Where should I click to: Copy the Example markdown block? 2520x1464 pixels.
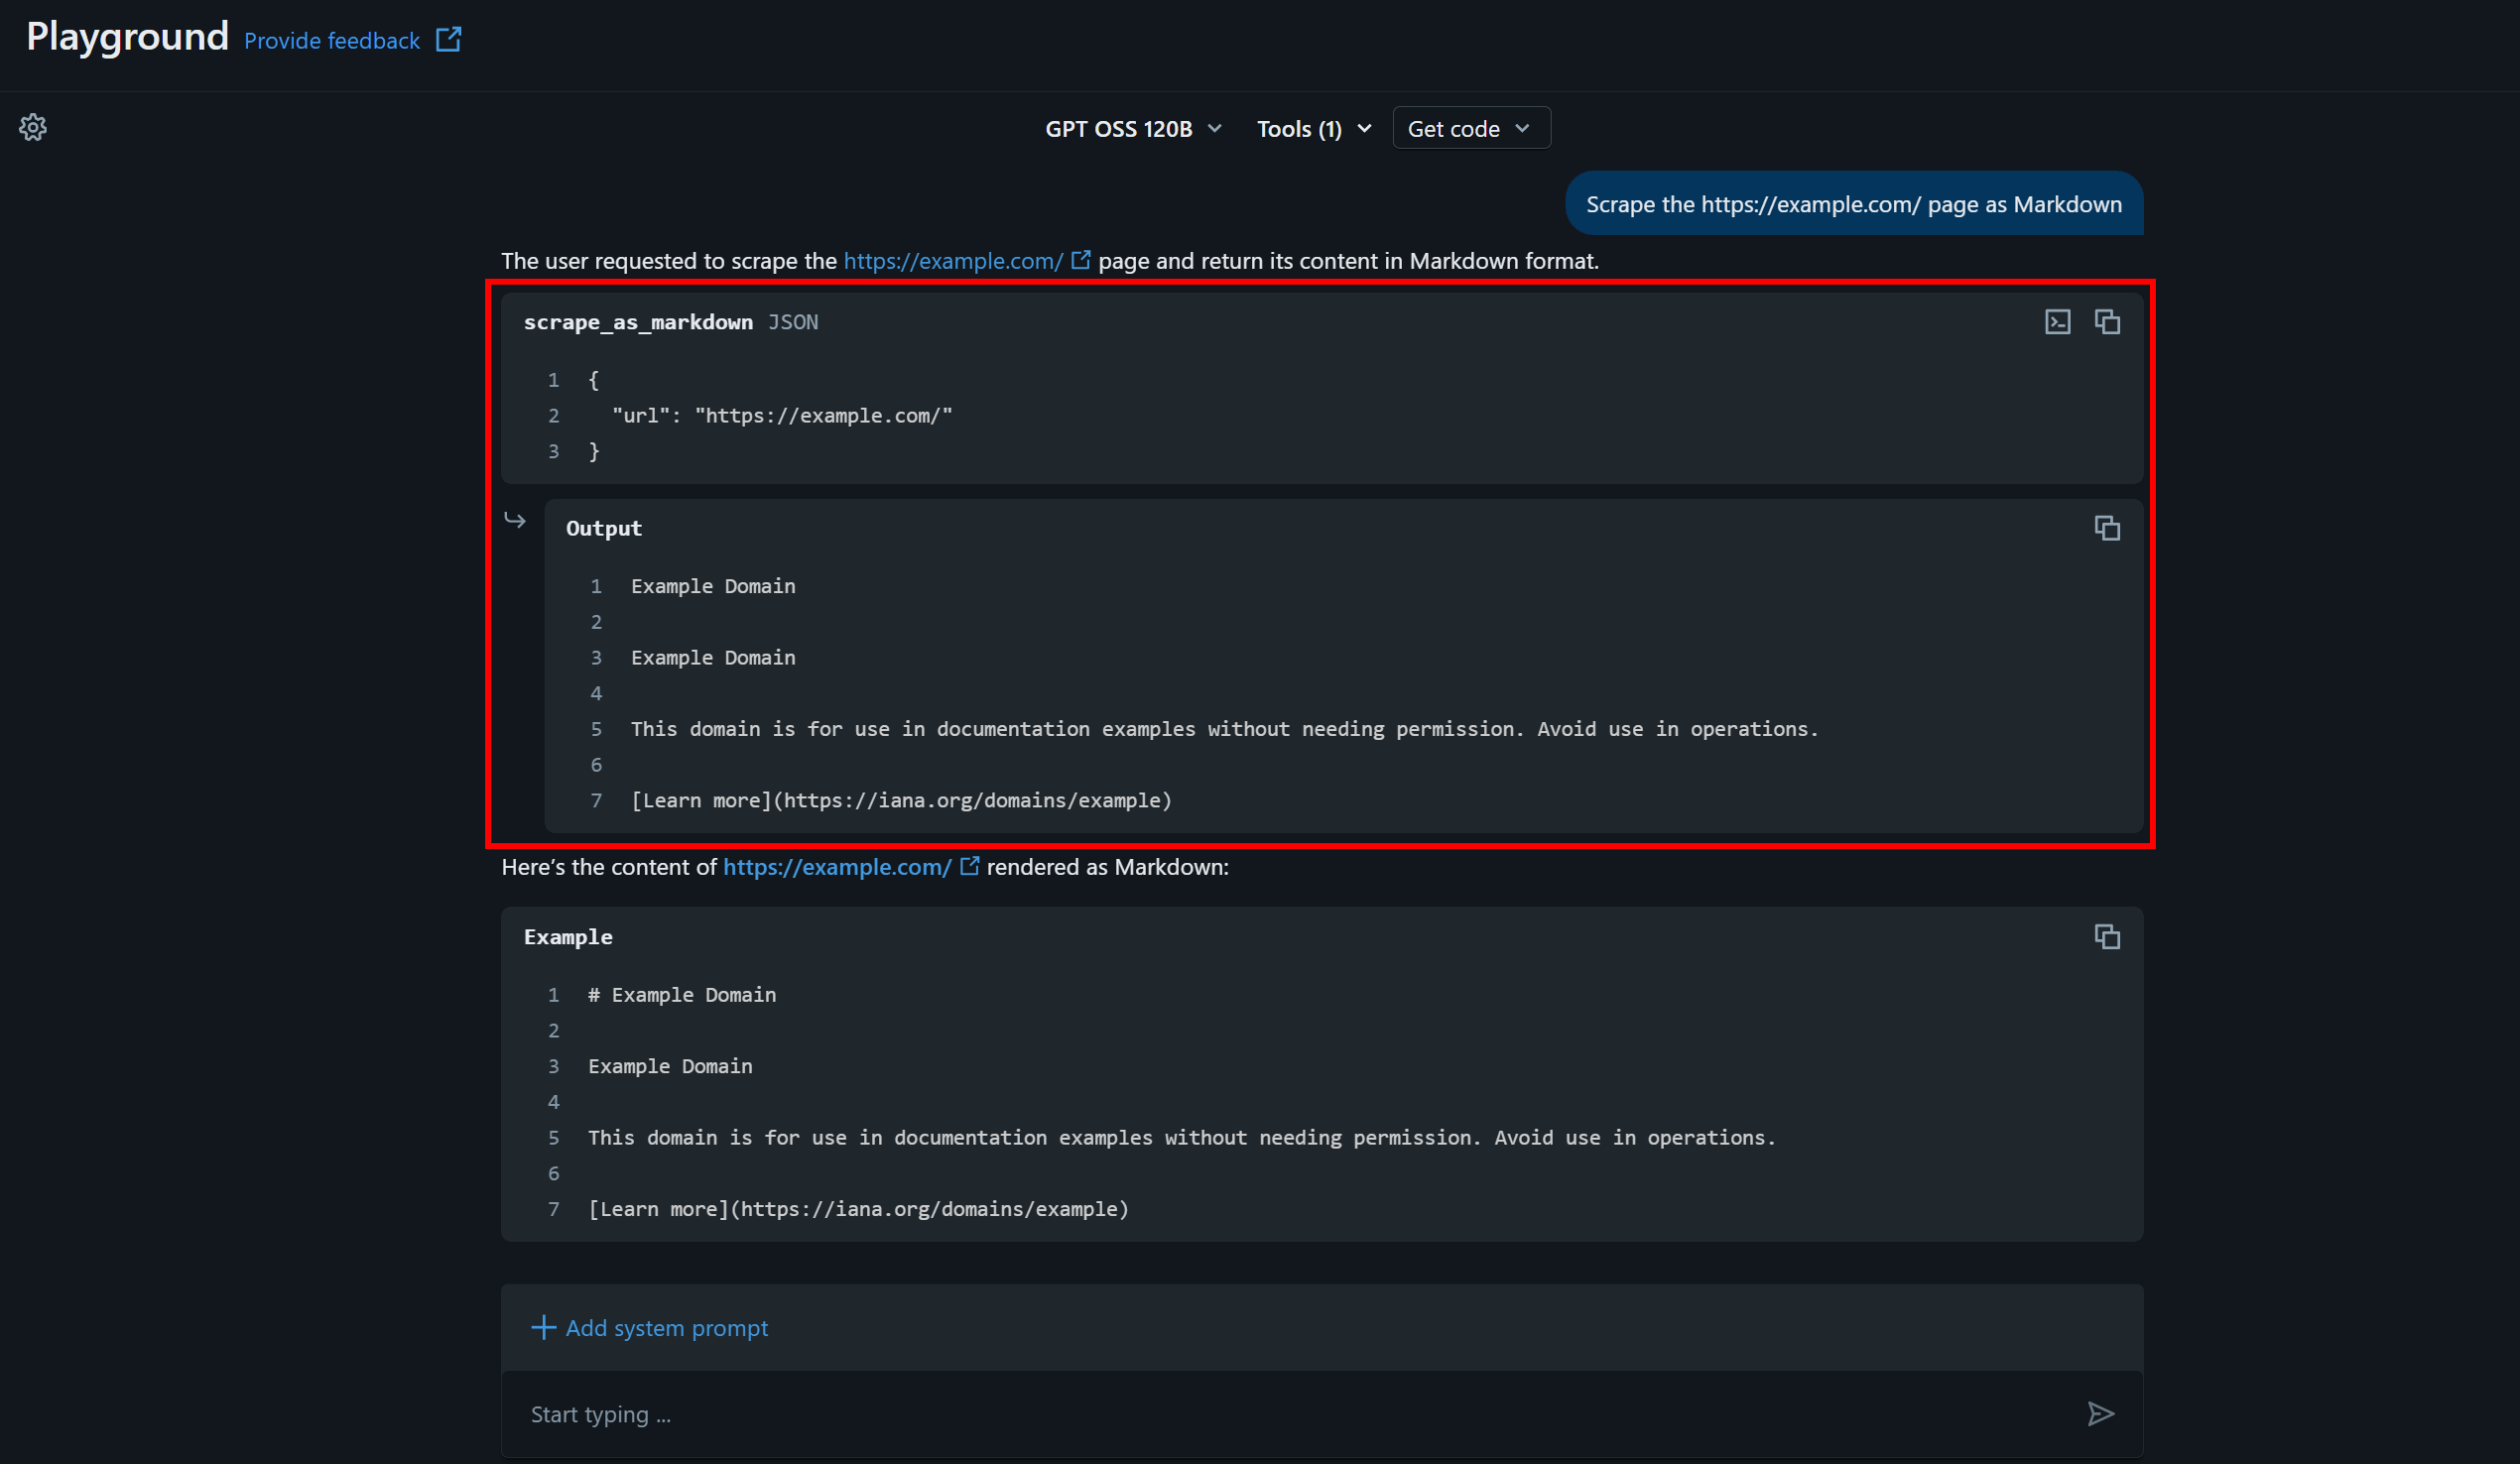(2107, 937)
